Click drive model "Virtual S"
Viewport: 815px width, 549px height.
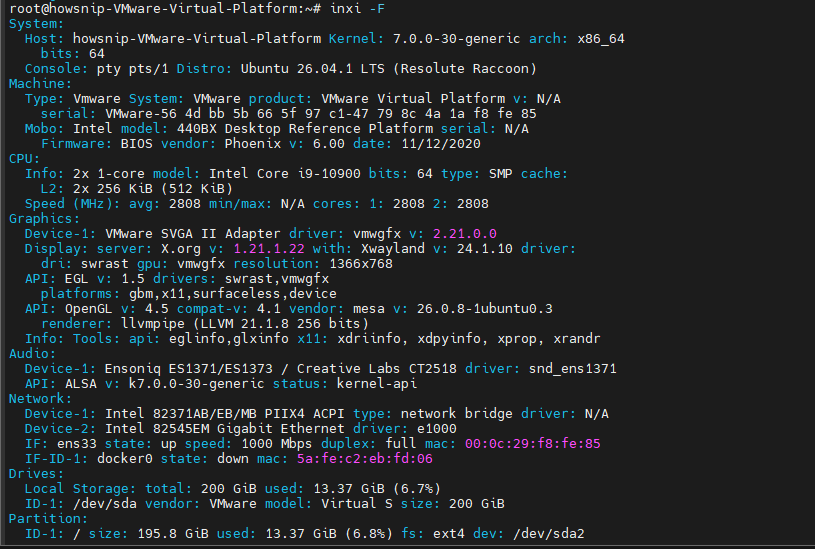coord(357,504)
